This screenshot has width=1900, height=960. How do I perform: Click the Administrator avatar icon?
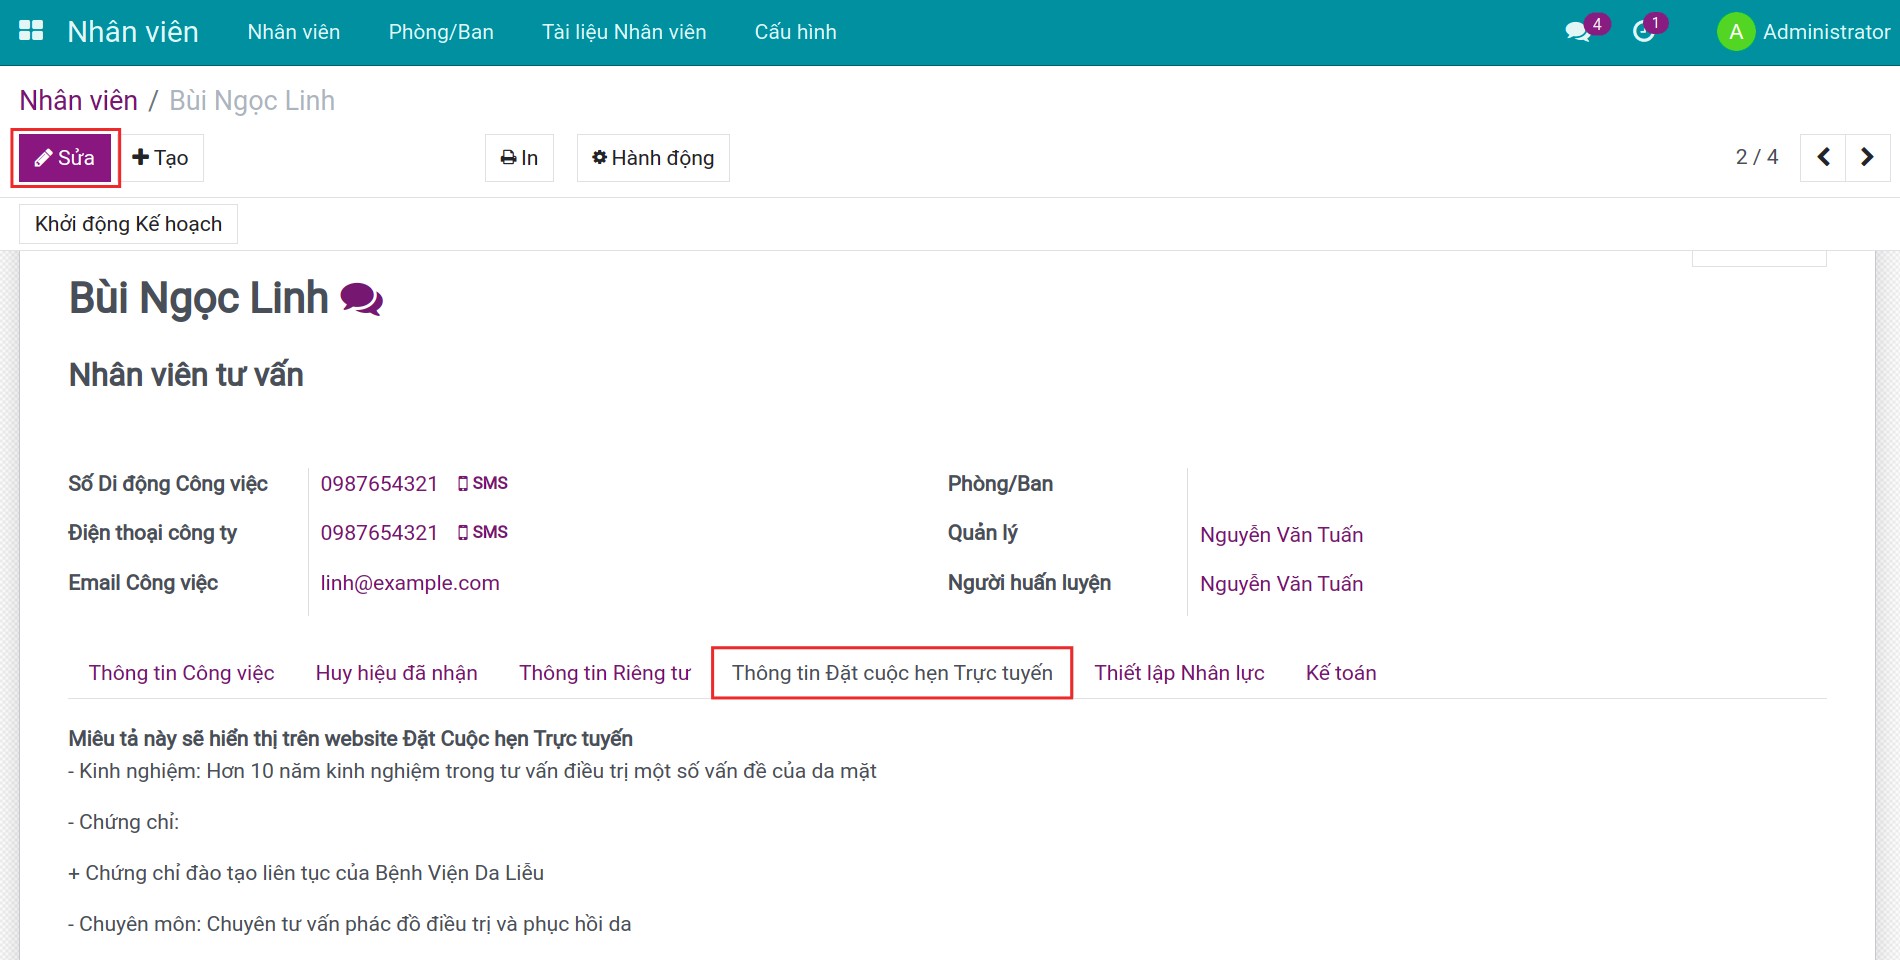(x=1735, y=32)
